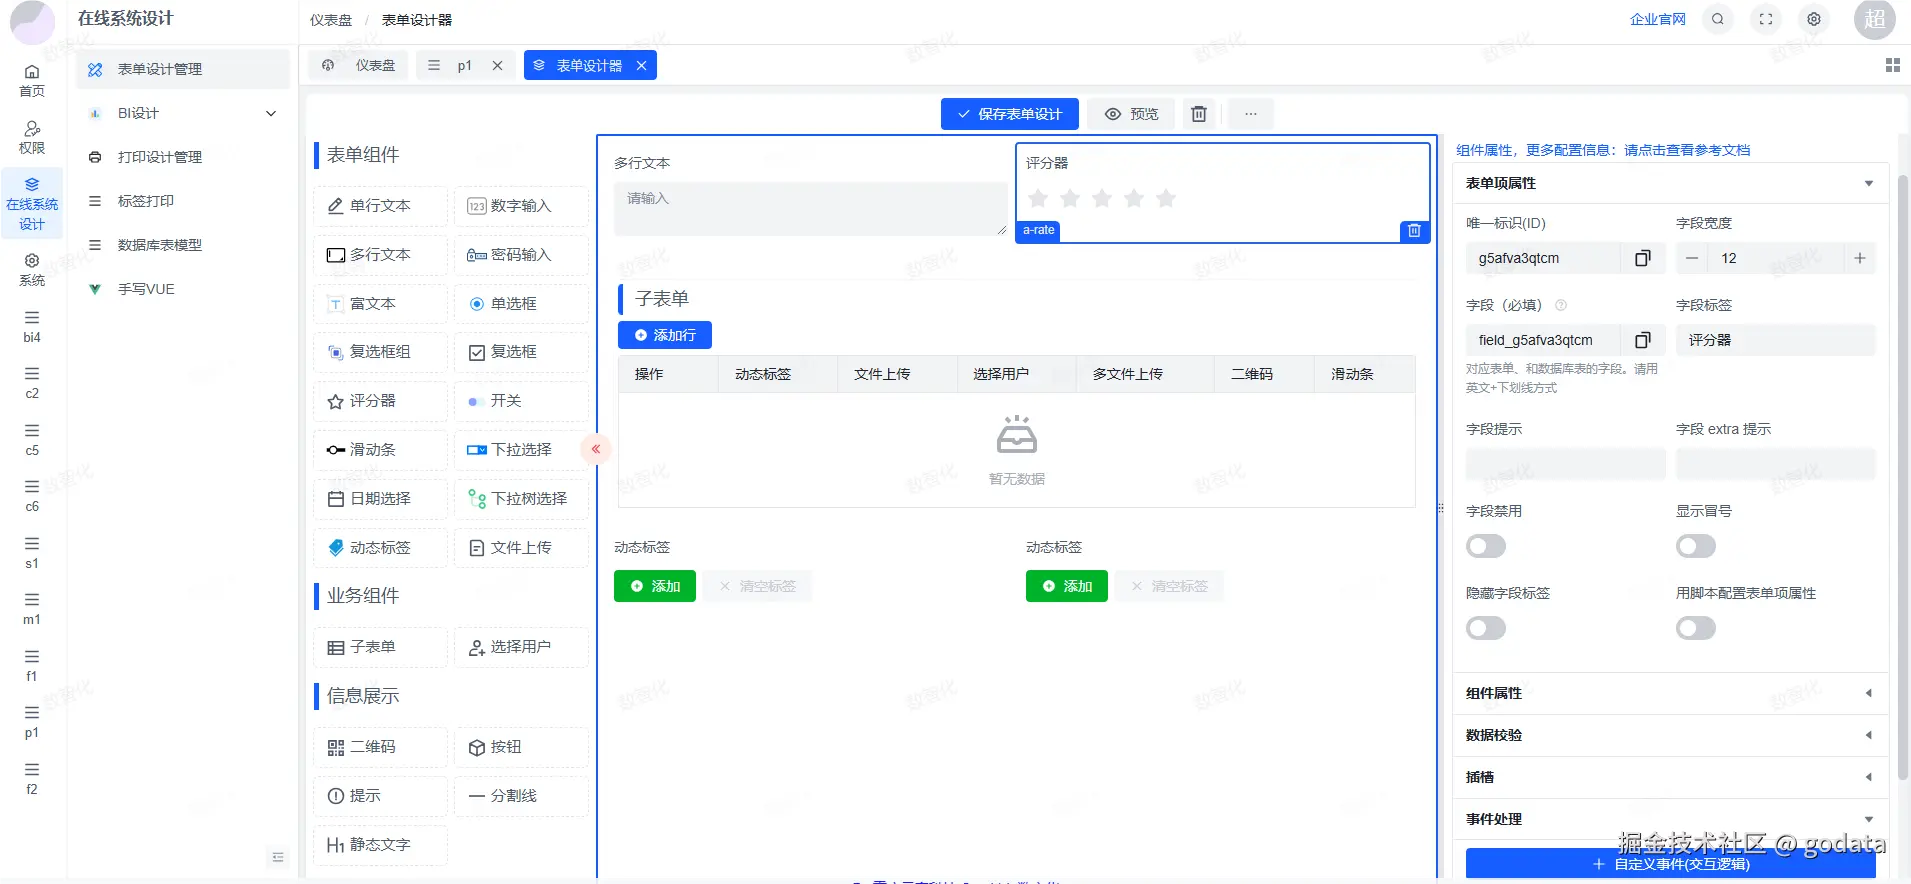1911x884 pixels.
Task: Copy the field name field_g5afva3qtcm
Action: click(1642, 340)
